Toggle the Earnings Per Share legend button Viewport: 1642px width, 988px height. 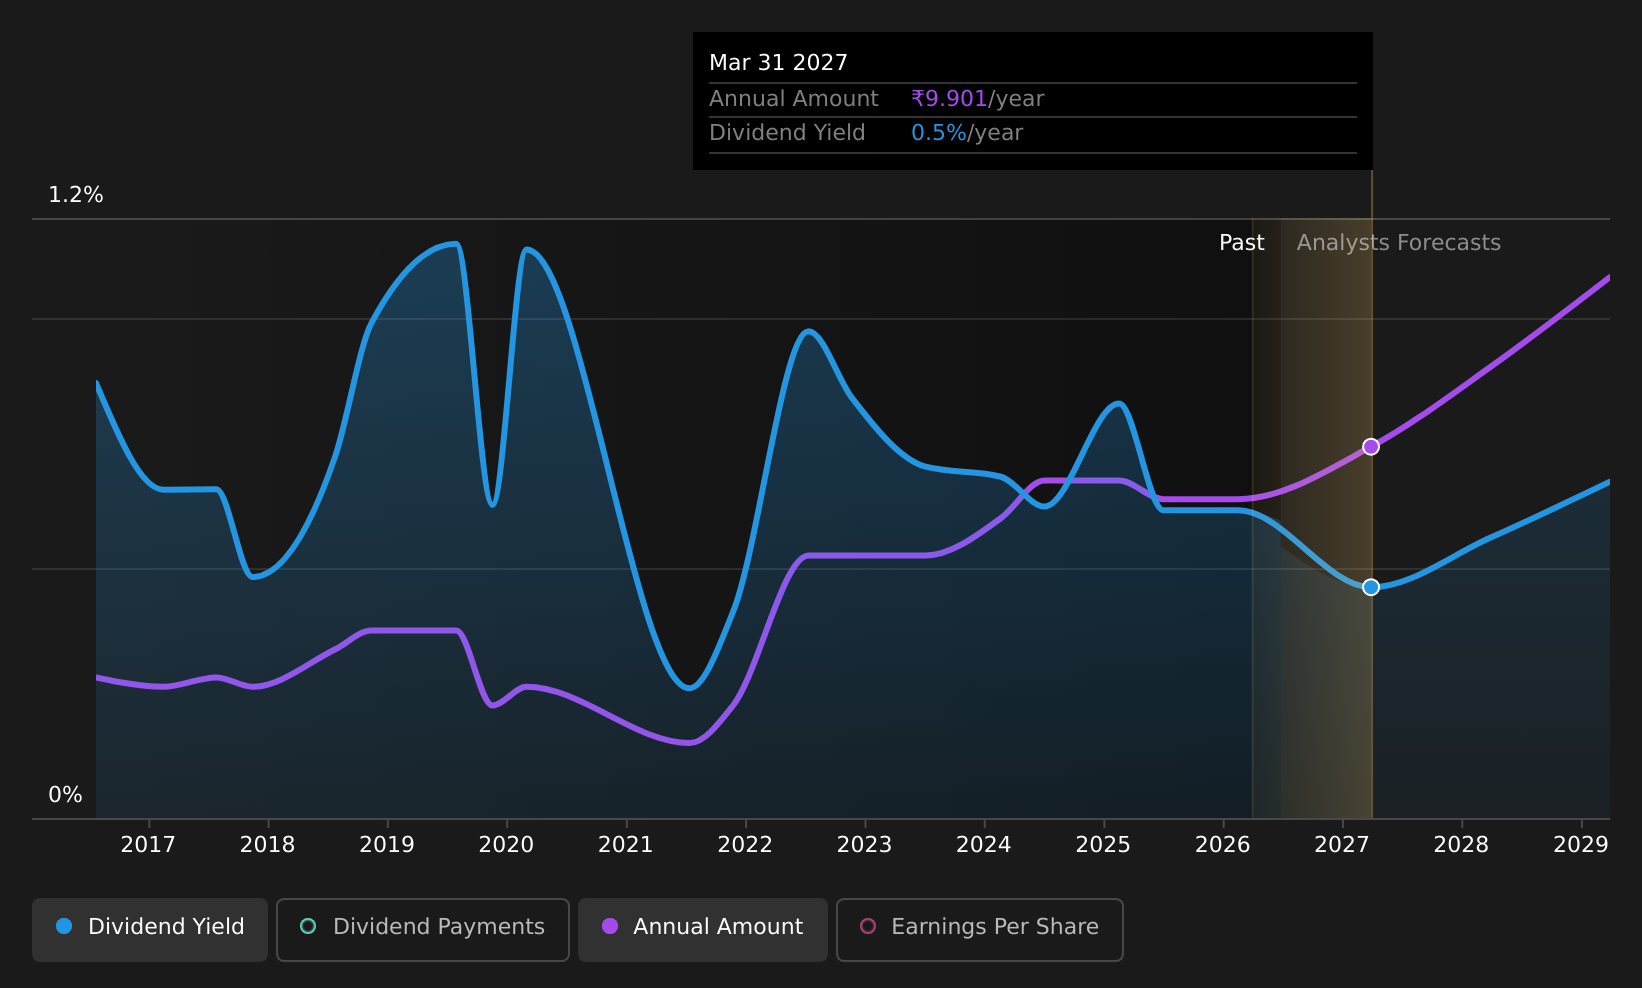coord(980,929)
